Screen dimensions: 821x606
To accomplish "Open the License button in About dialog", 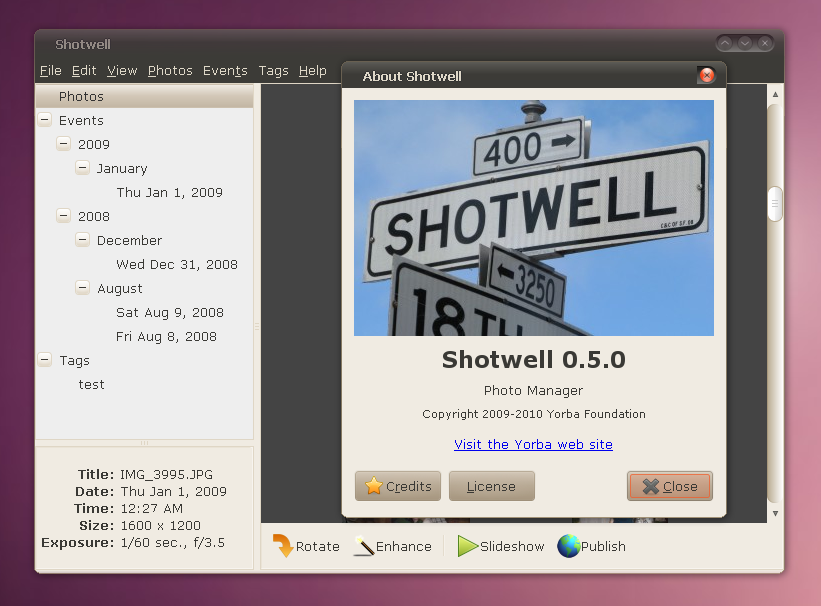I will click(492, 486).
